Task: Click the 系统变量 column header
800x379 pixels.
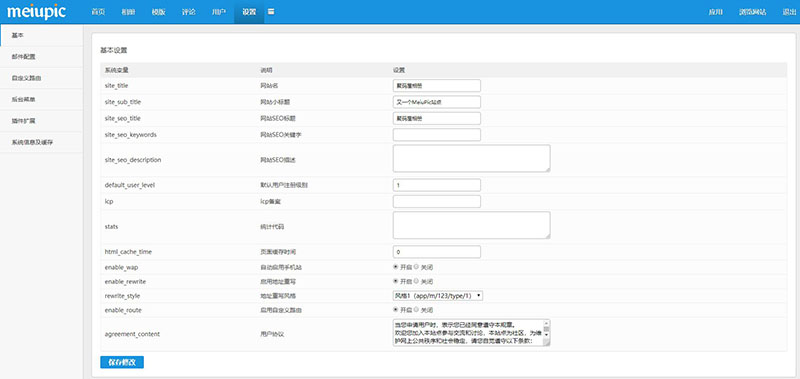Action: pos(115,70)
